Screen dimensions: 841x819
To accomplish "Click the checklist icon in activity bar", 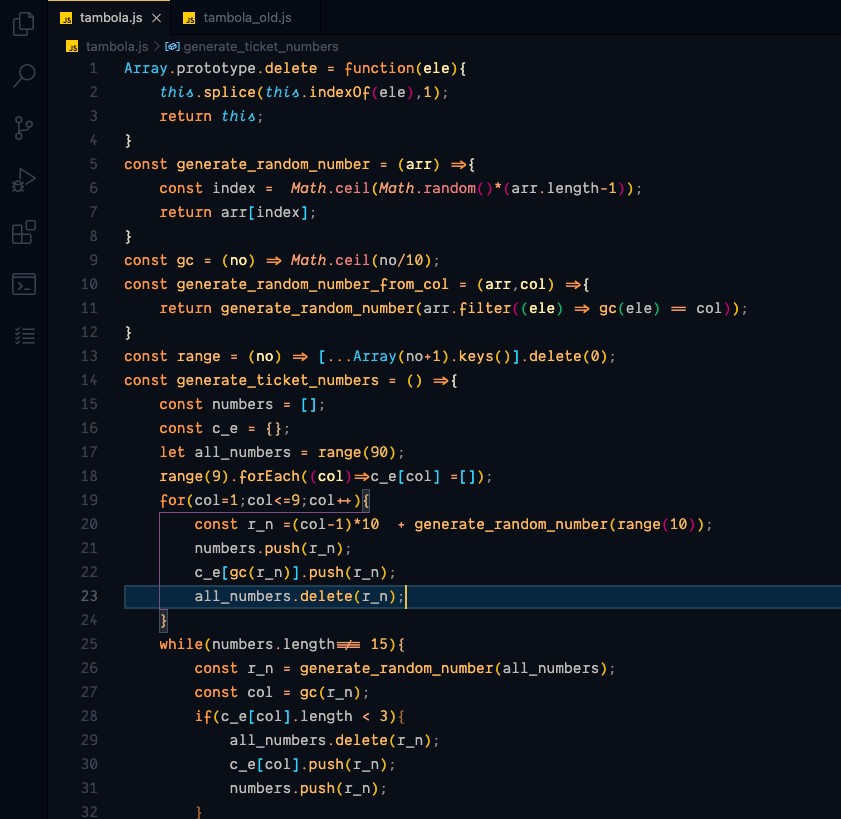I will pyautogui.click(x=24, y=336).
